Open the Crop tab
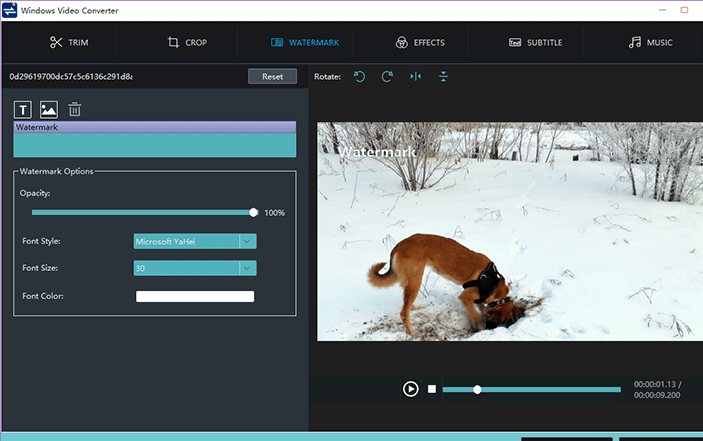Image resolution: width=703 pixels, height=441 pixels. (187, 43)
